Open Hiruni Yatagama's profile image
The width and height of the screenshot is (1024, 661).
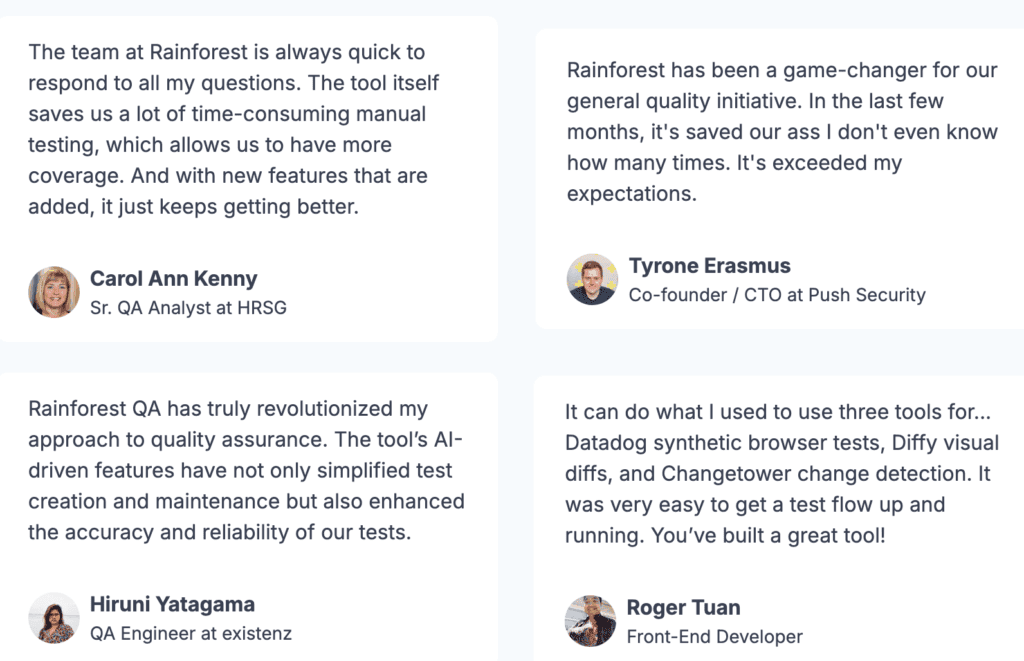click(54, 617)
